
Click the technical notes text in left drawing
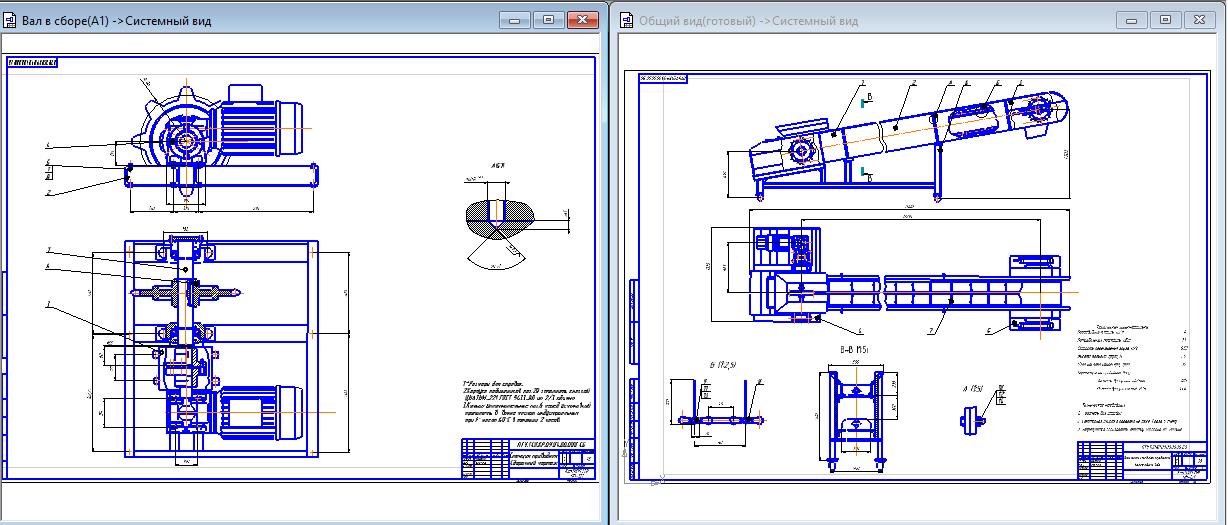[x=527, y=402]
